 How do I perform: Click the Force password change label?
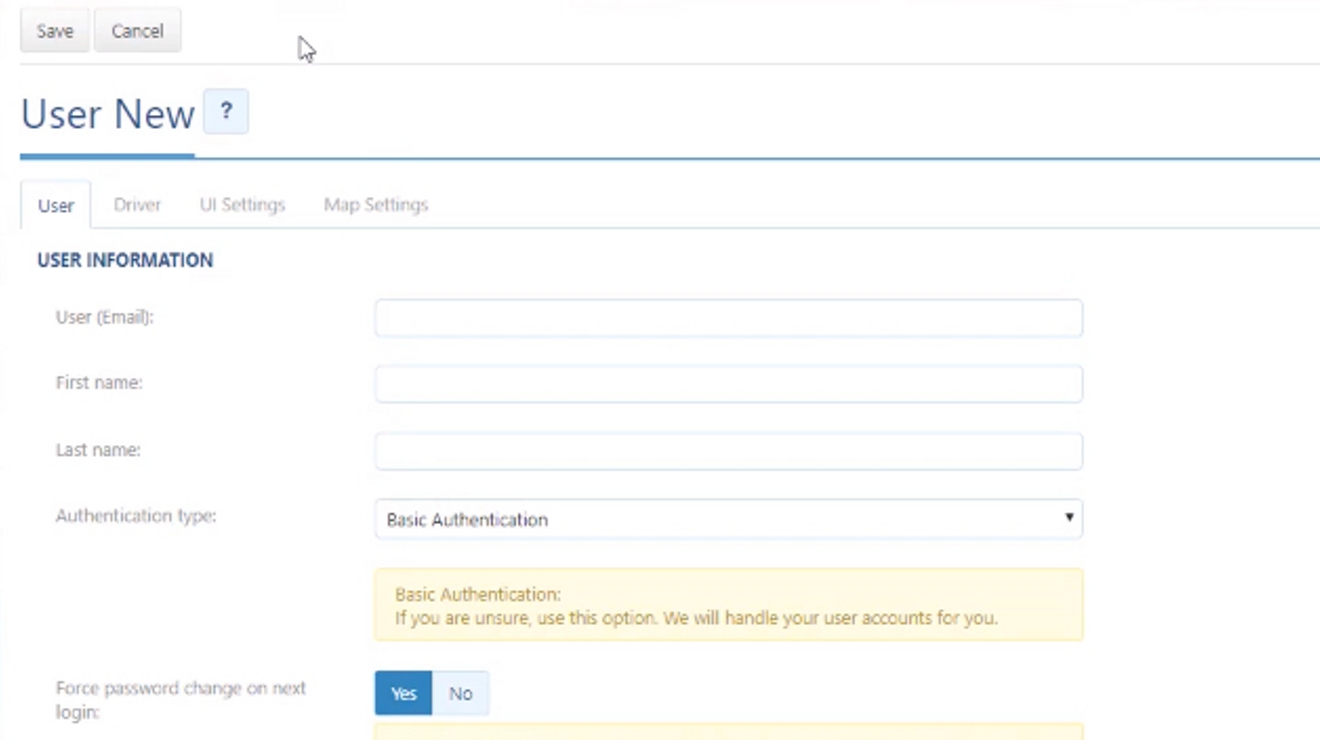[x=180, y=699]
